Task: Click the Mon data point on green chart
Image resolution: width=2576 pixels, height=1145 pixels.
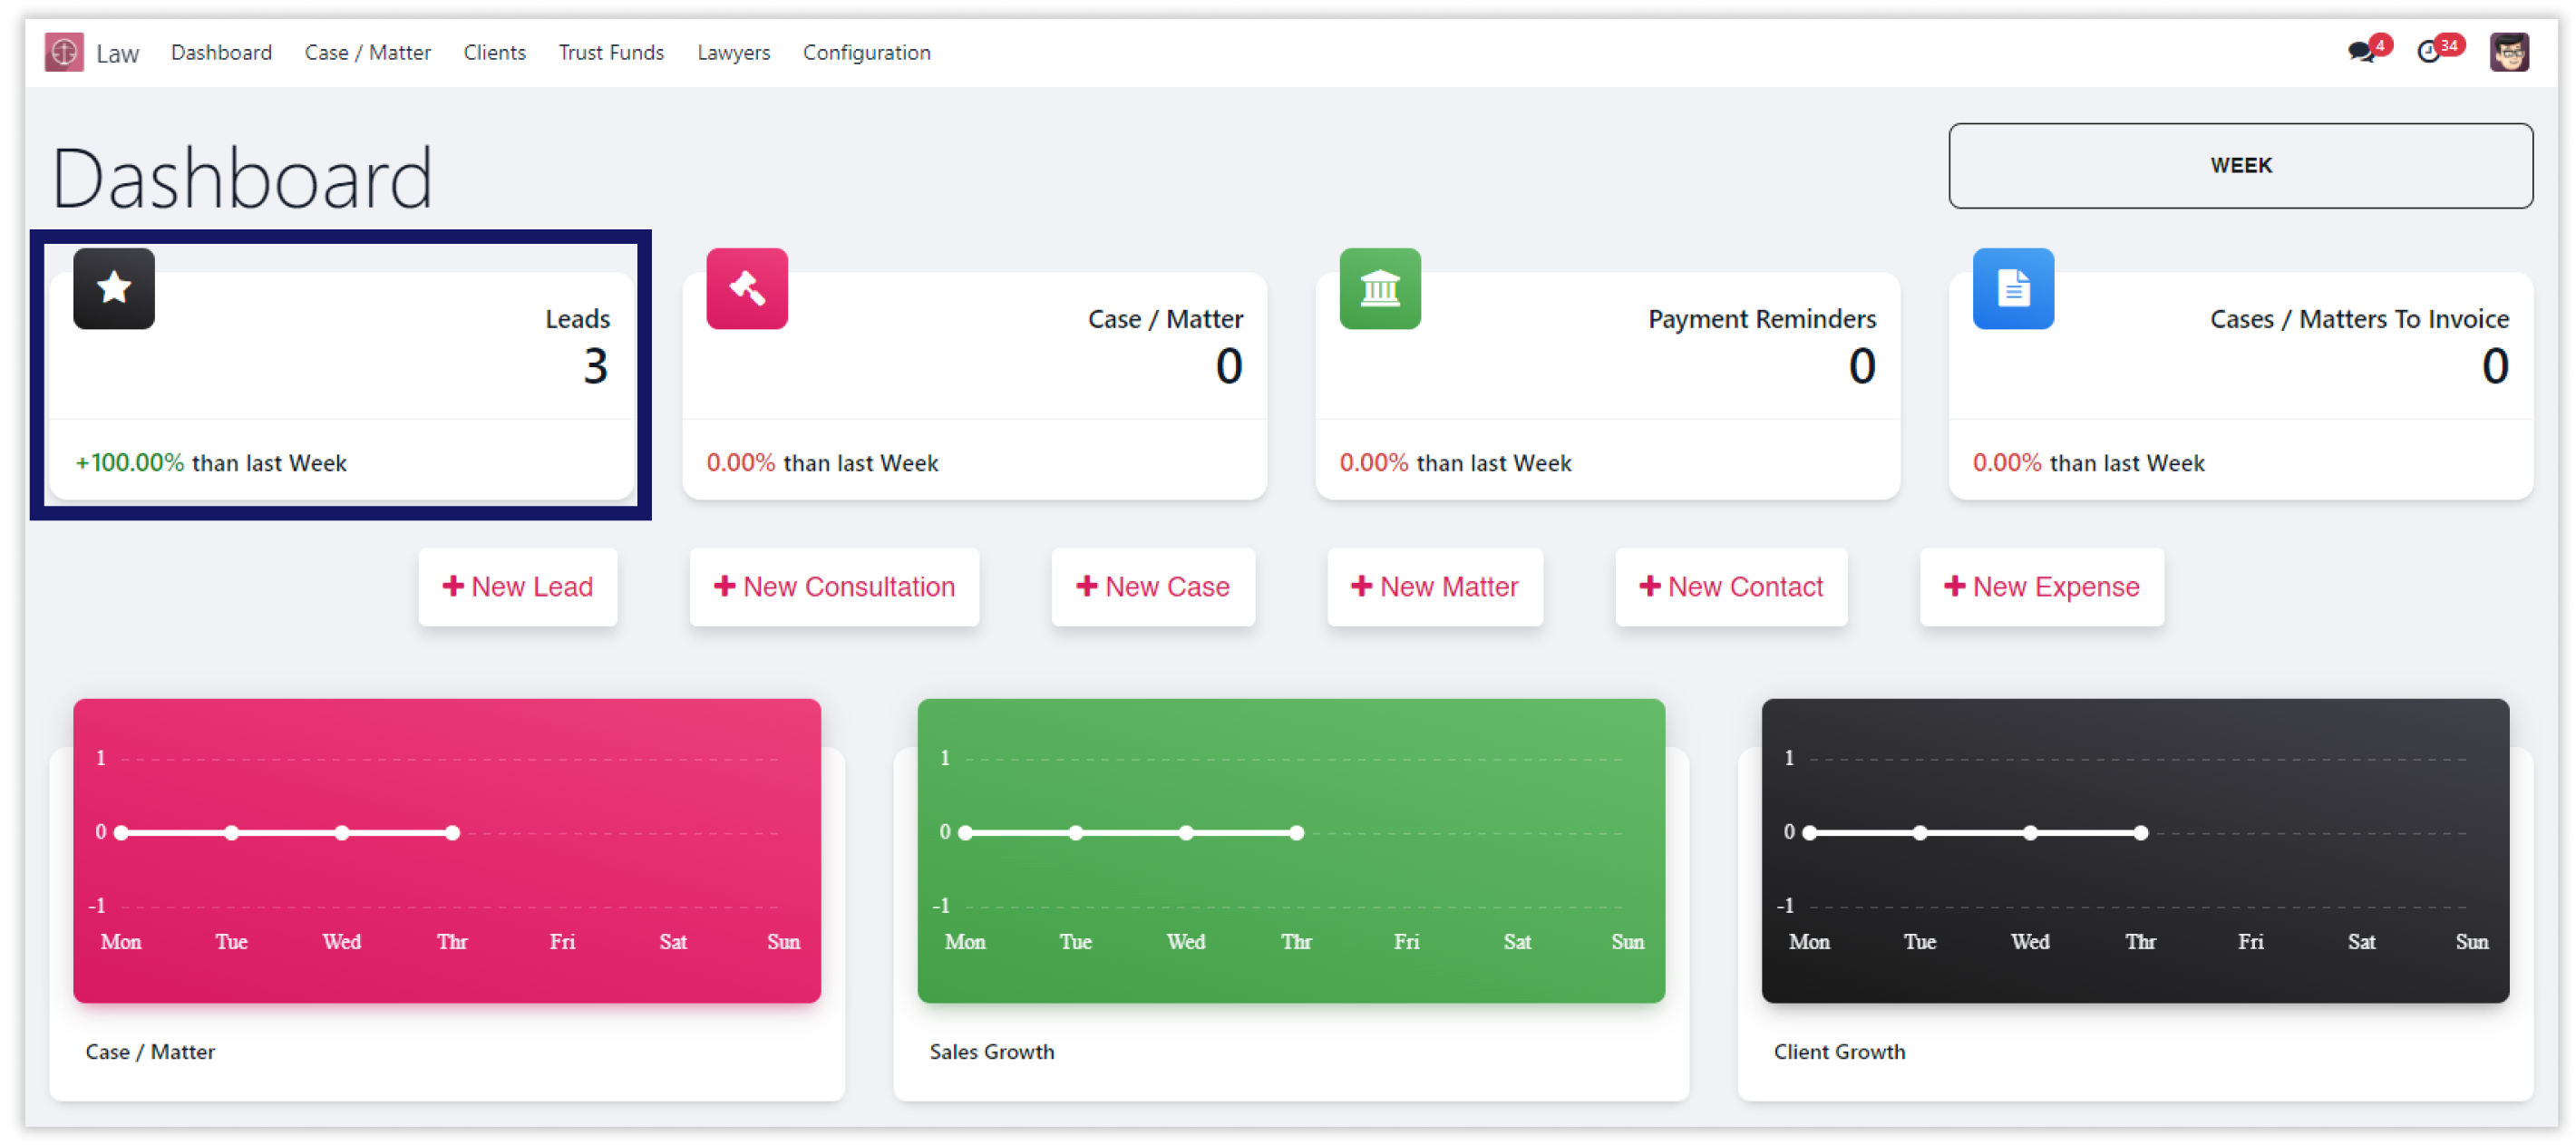Action: pyautogui.click(x=965, y=833)
